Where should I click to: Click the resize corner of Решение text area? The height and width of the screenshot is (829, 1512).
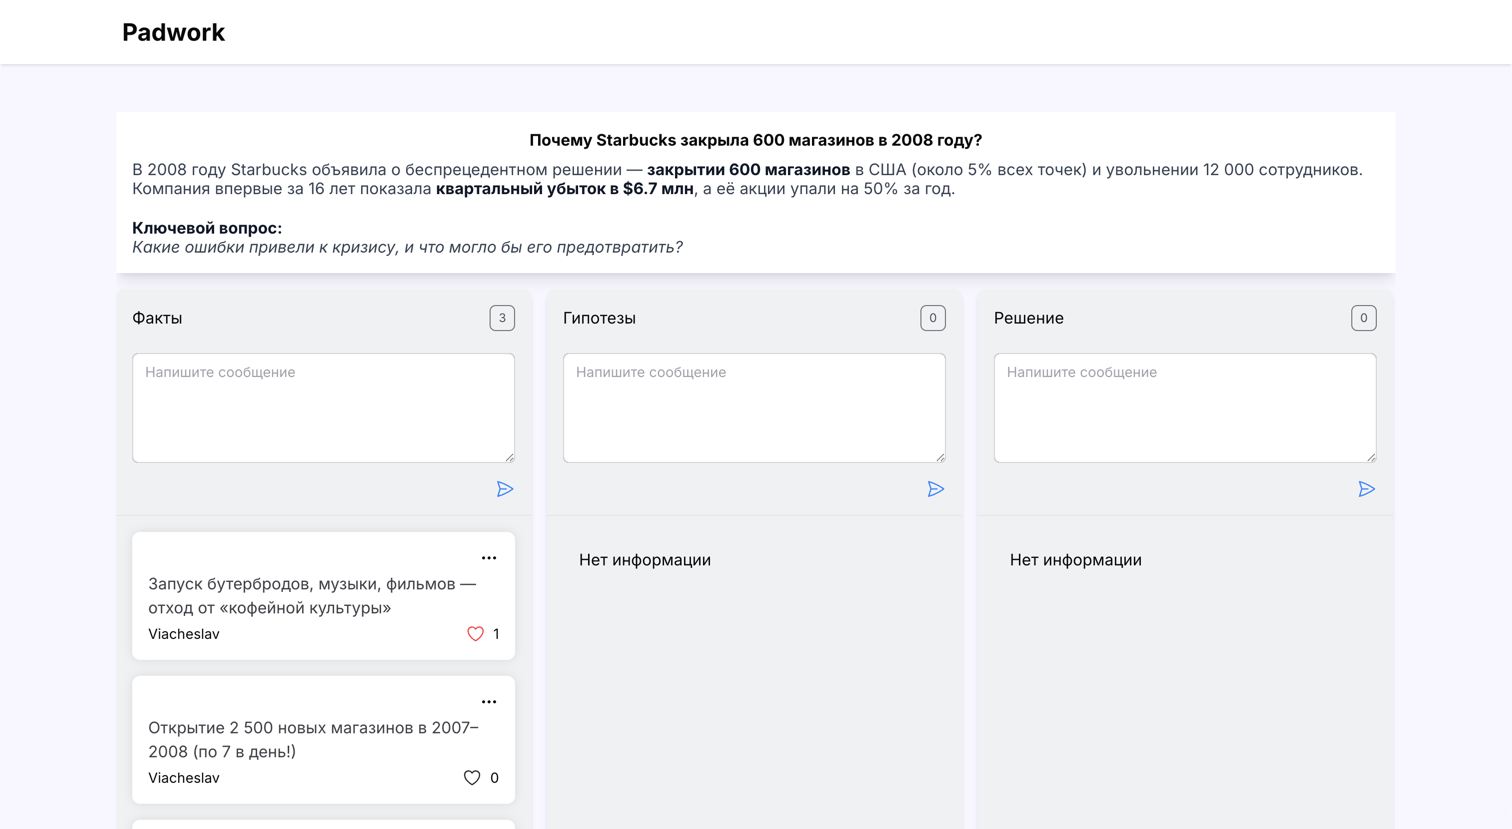pos(1371,457)
